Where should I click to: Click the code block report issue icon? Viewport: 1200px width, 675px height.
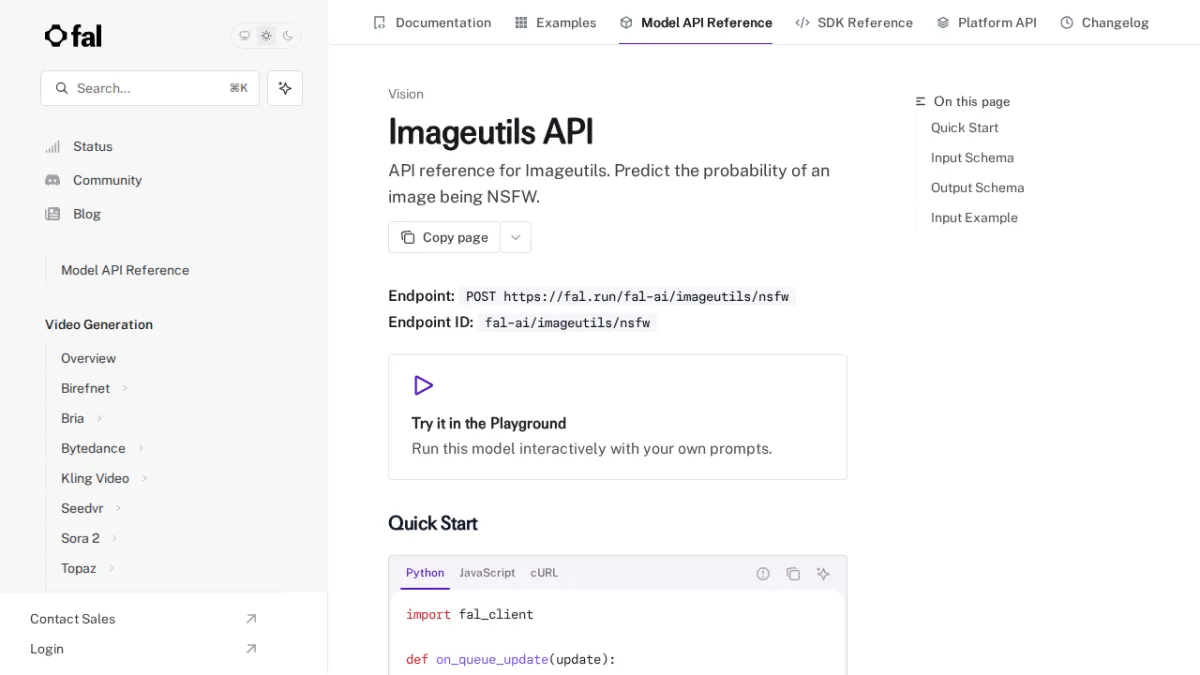(x=763, y=574)
